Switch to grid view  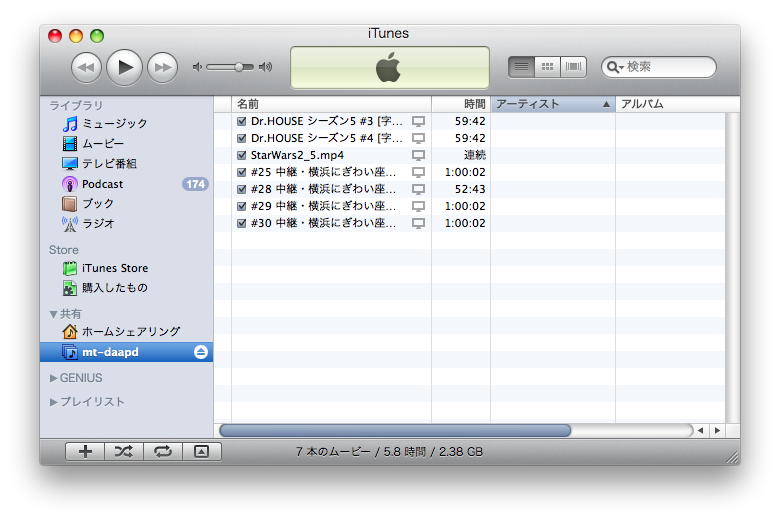click(547, 67)
